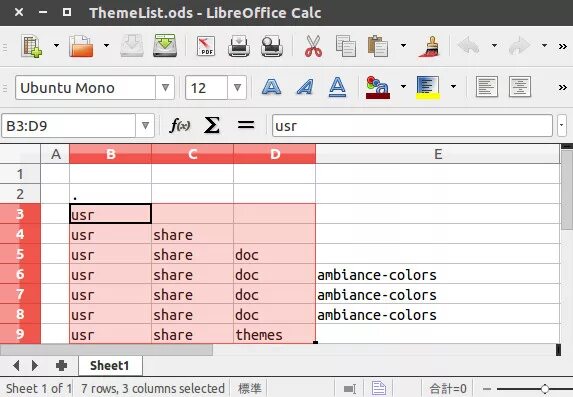Click the Open folder icon
Viewport: 573px width, 397px height.
(81, 46)
